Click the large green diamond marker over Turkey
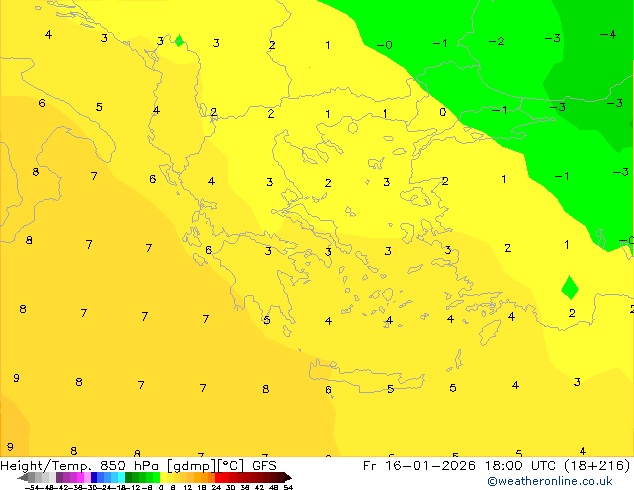The width and height of the screenshot is (634, 490). [x=570, y=287]
